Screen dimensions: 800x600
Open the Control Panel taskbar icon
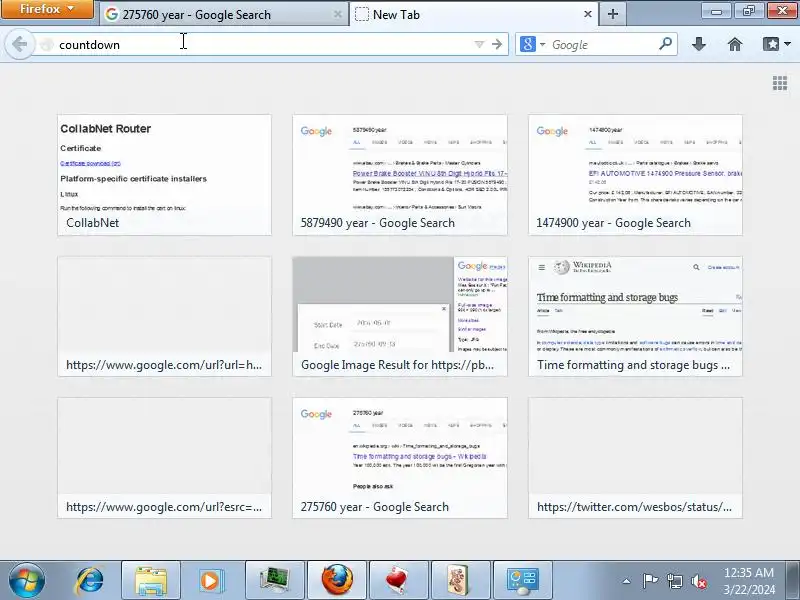click(522, 581)
